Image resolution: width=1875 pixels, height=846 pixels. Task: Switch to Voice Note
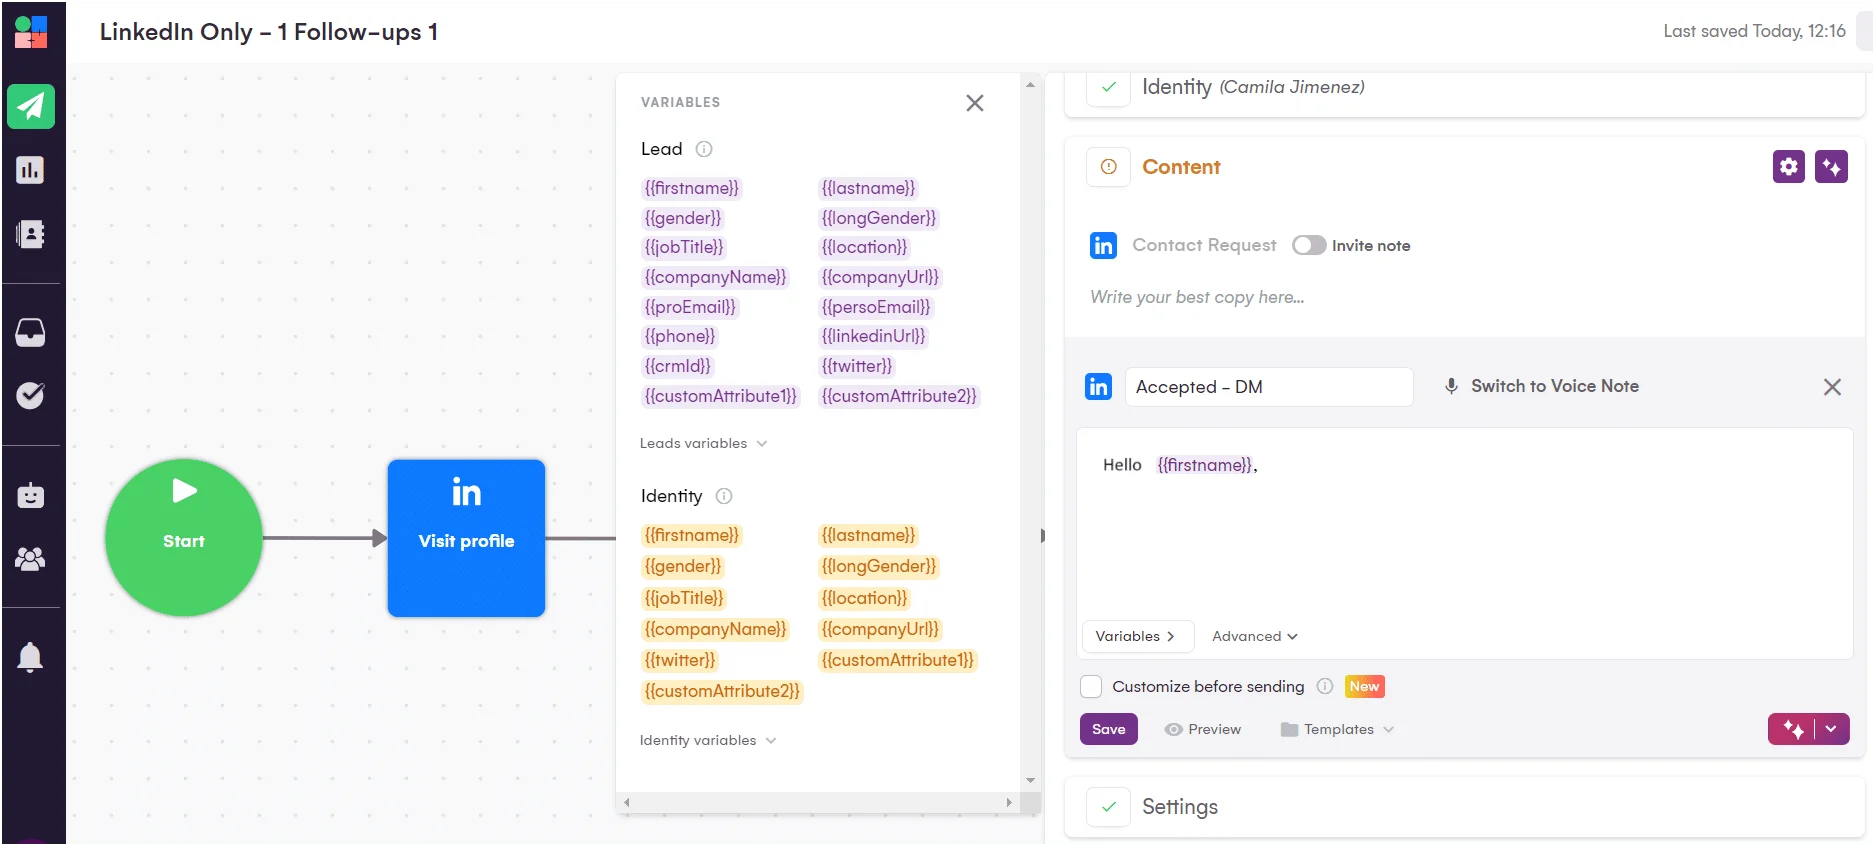click(x=1541, y=386)
